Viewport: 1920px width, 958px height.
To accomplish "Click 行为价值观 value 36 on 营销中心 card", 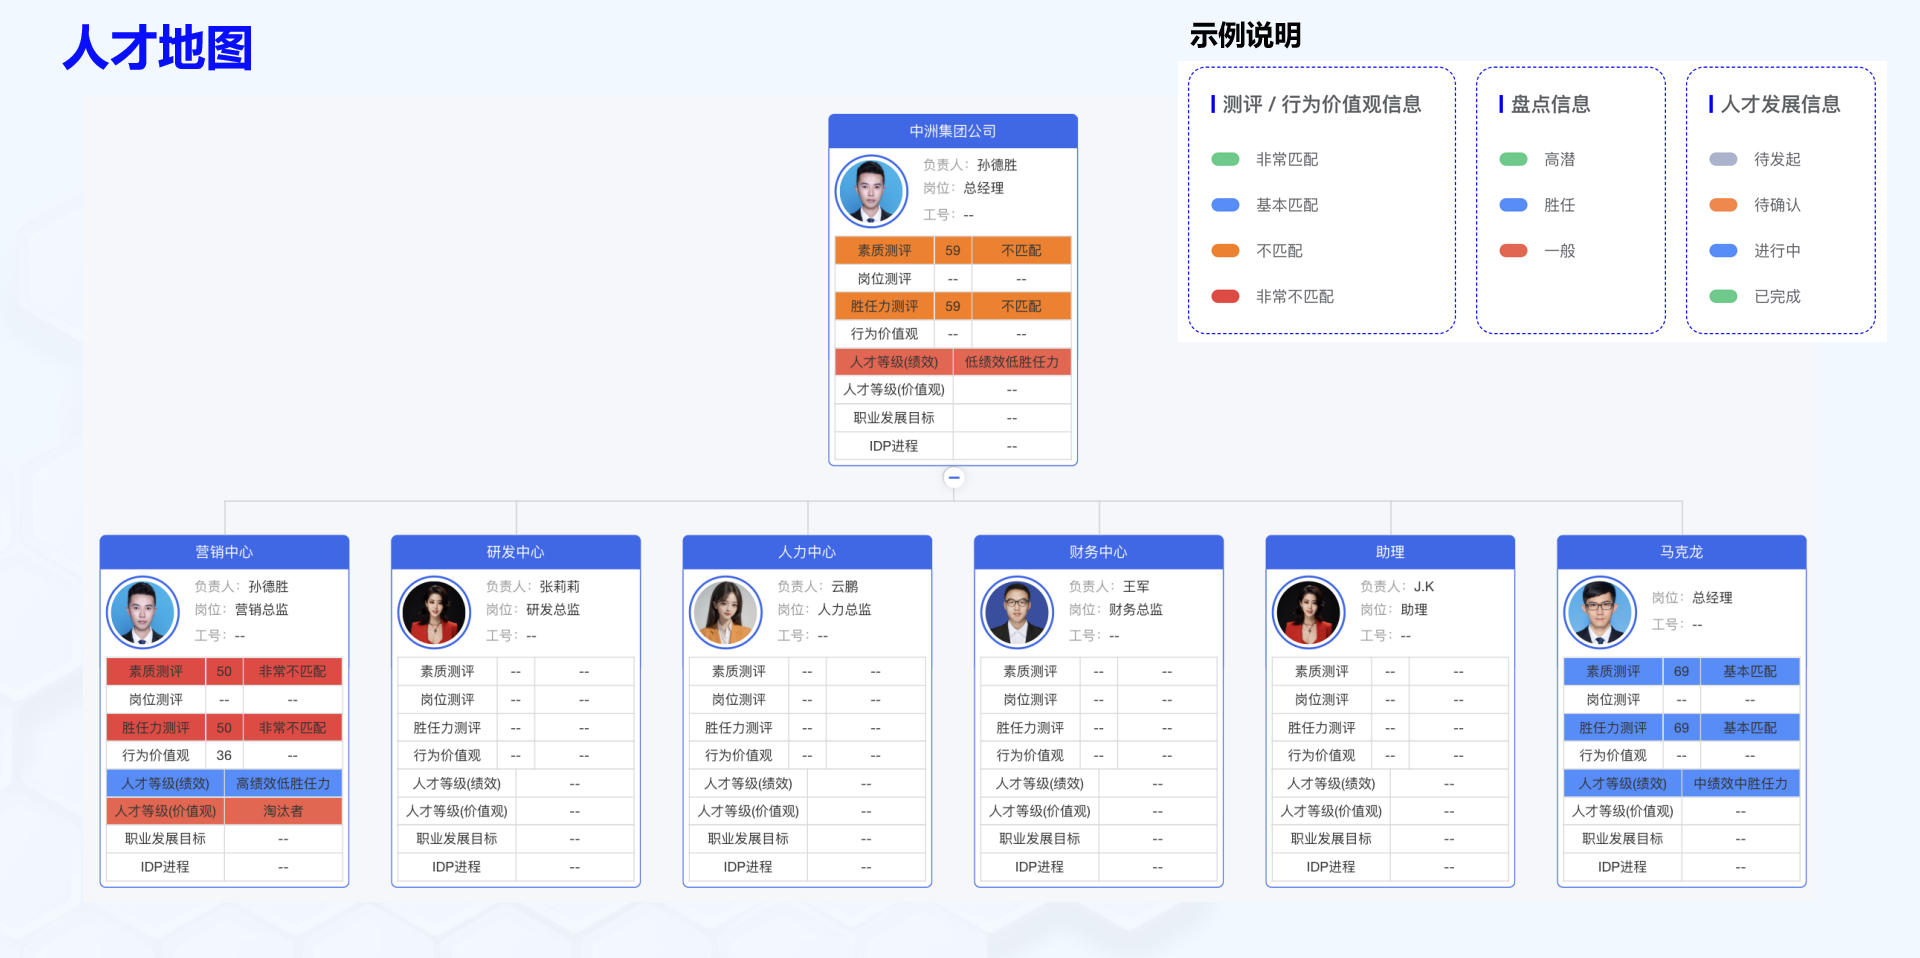I will coord(224,755).
